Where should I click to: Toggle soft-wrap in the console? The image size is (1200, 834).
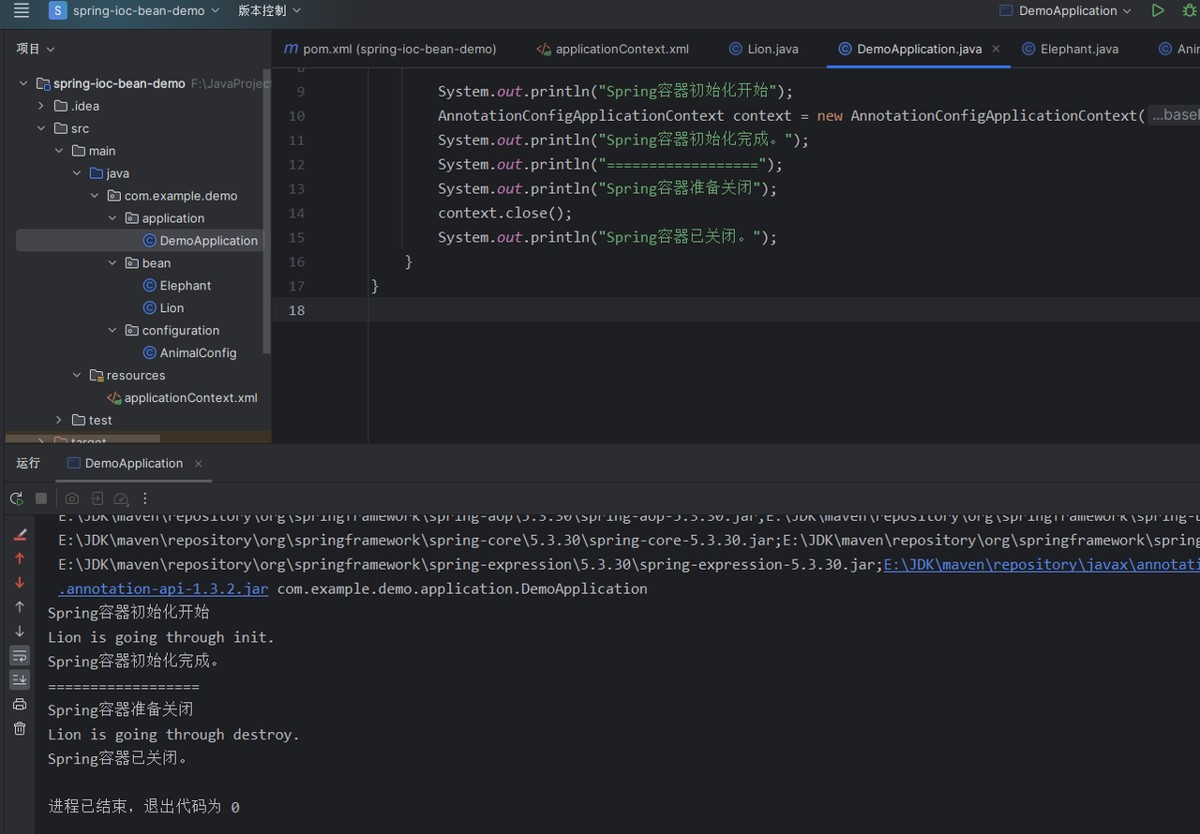pos(19,656)
